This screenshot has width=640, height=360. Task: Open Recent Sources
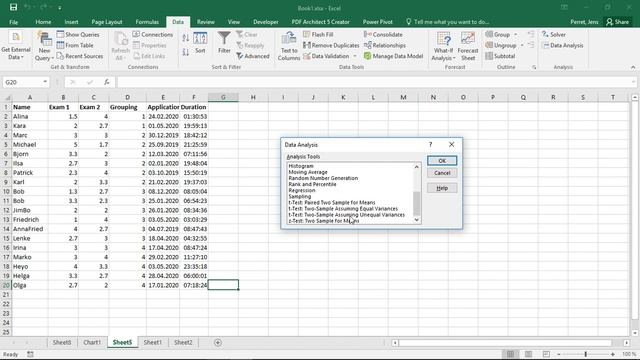tap(80, 56)
